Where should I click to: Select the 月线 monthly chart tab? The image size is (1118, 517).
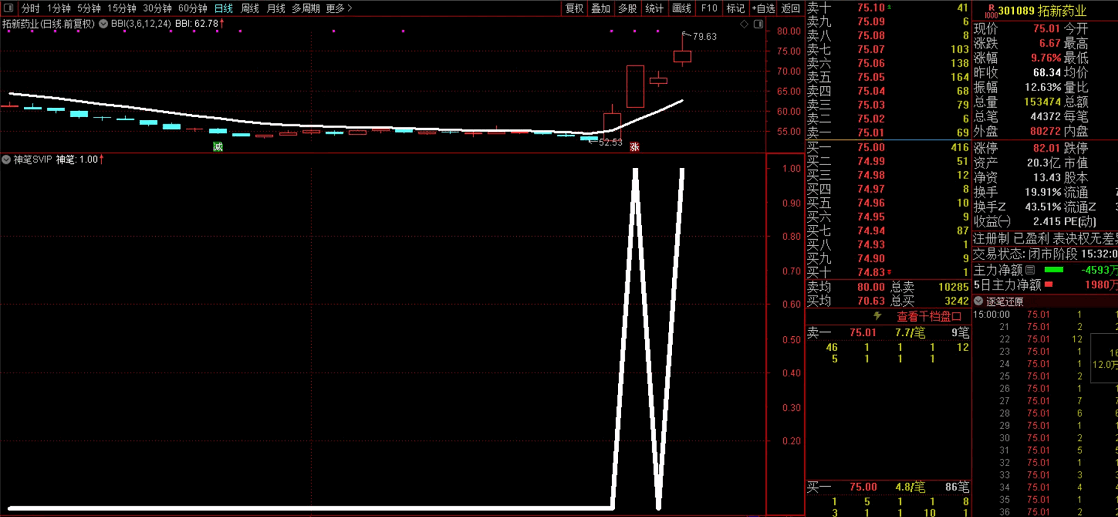(x=275, y=9)
